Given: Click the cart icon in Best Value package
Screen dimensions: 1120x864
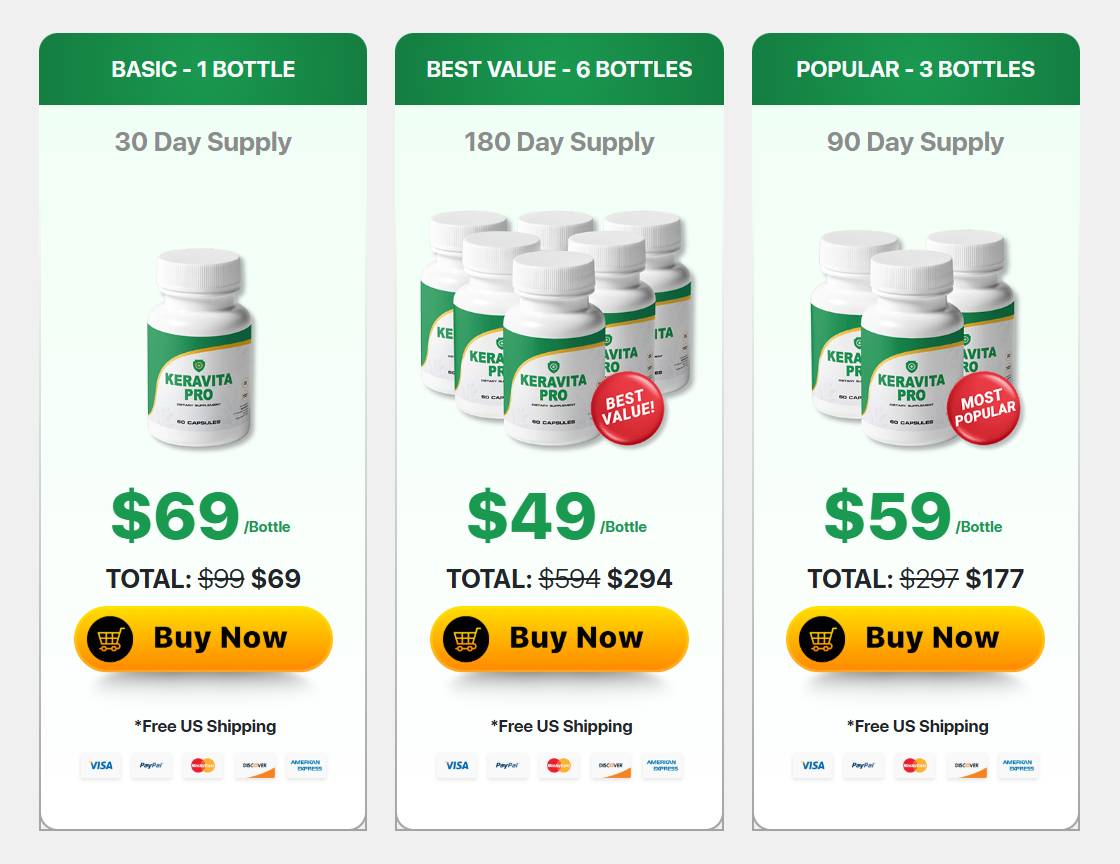Looking at the screenshot, I should 466,638.
